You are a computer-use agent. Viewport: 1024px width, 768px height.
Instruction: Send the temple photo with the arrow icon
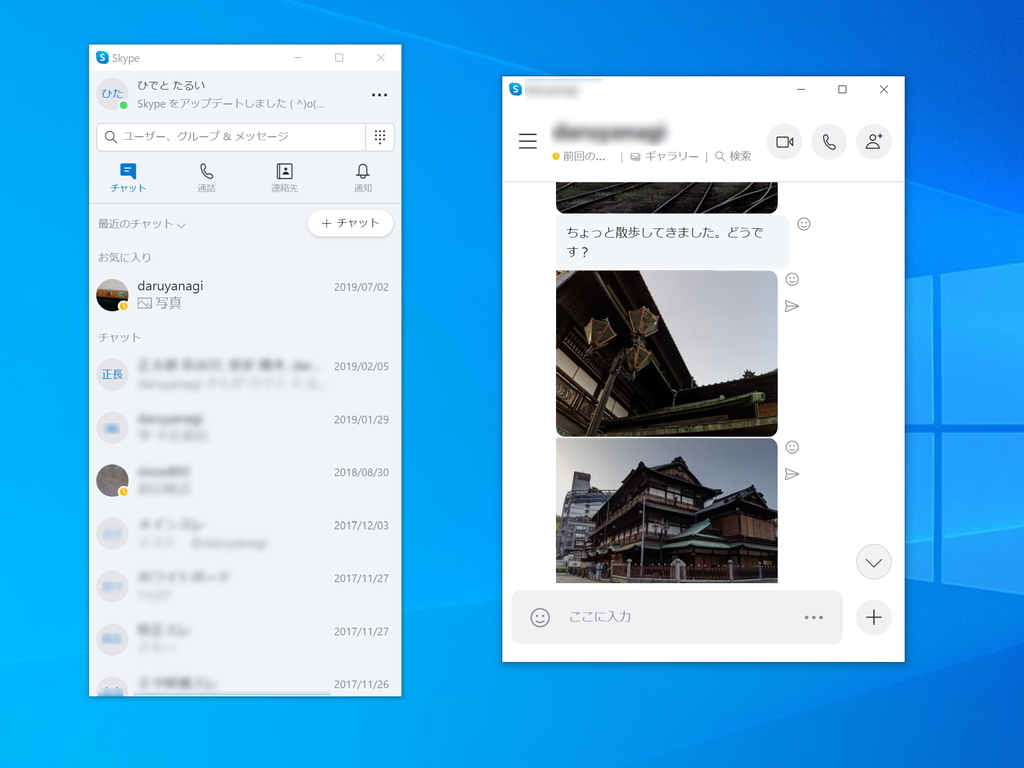pos(792,474)
